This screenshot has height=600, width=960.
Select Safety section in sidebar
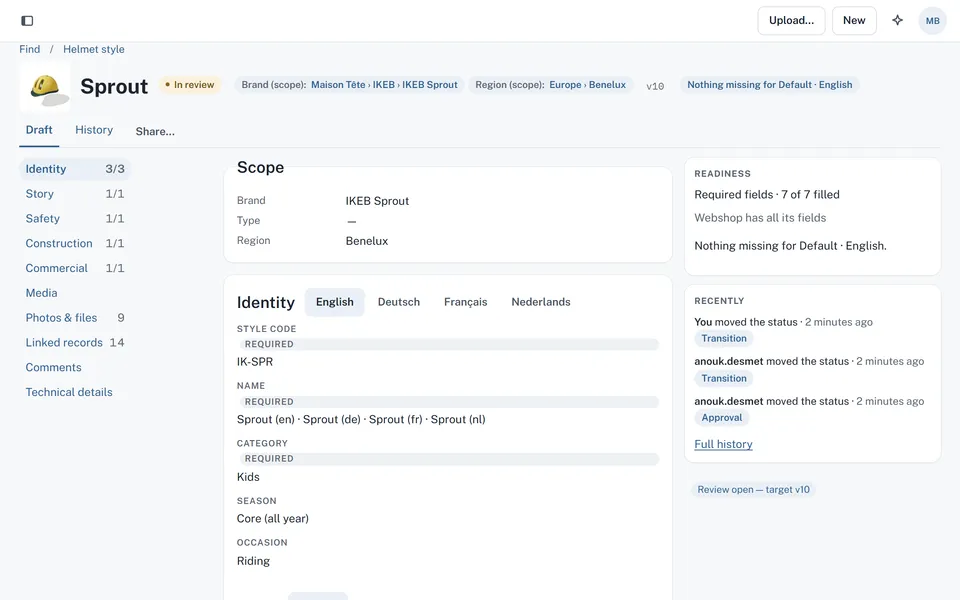tap(75, 219)
